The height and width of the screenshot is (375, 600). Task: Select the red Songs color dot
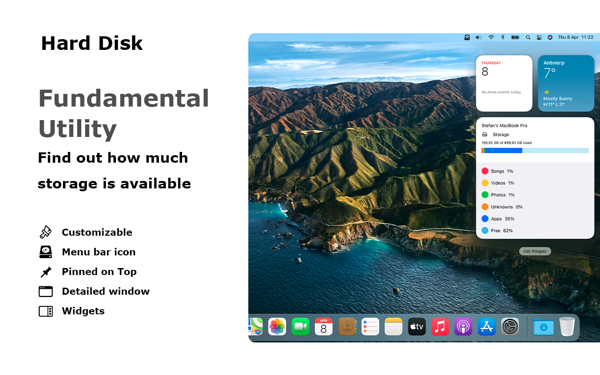(x=485, y=171)
